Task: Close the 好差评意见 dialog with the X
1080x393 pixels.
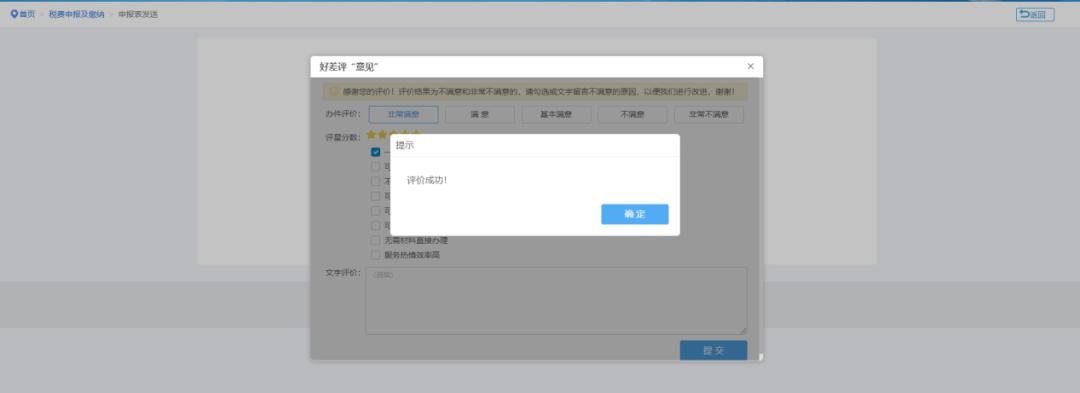Action: coord(751,66)
